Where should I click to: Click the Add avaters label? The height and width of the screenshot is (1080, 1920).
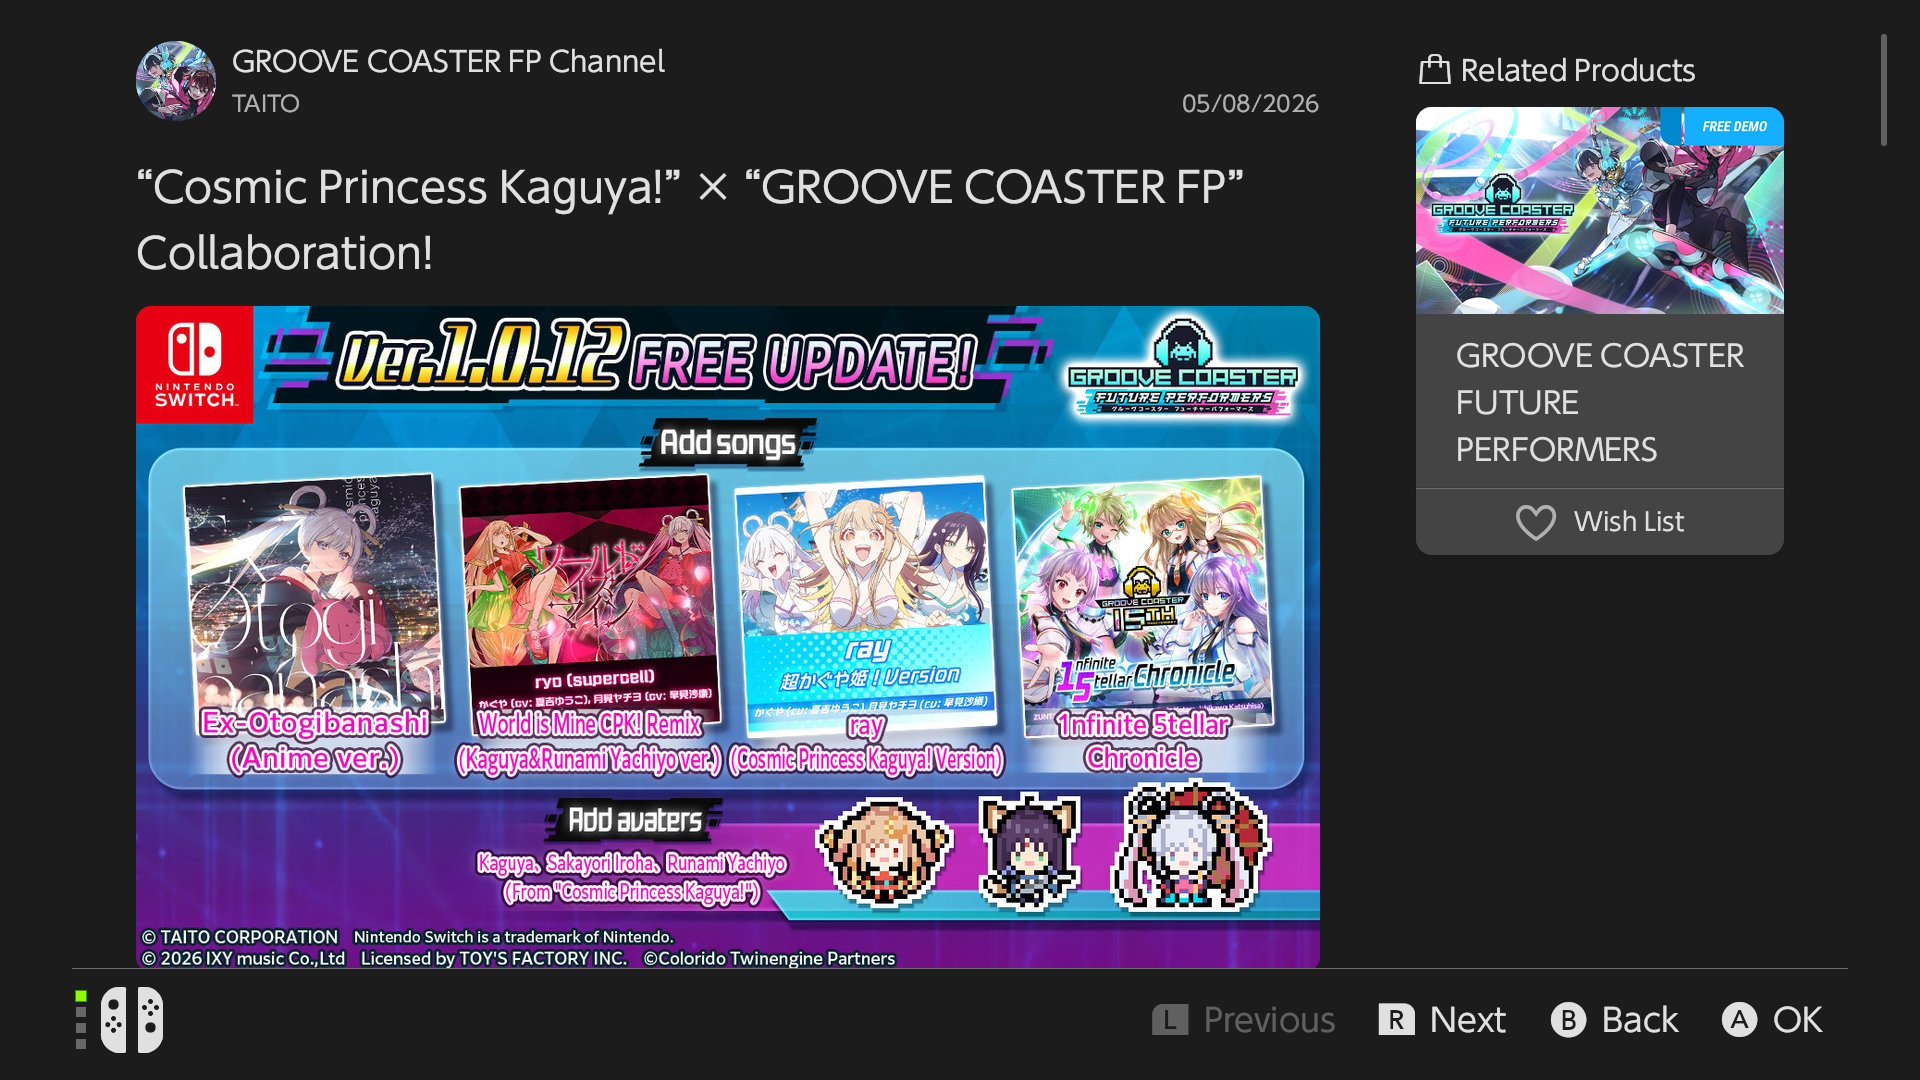[x=635, y=820]
